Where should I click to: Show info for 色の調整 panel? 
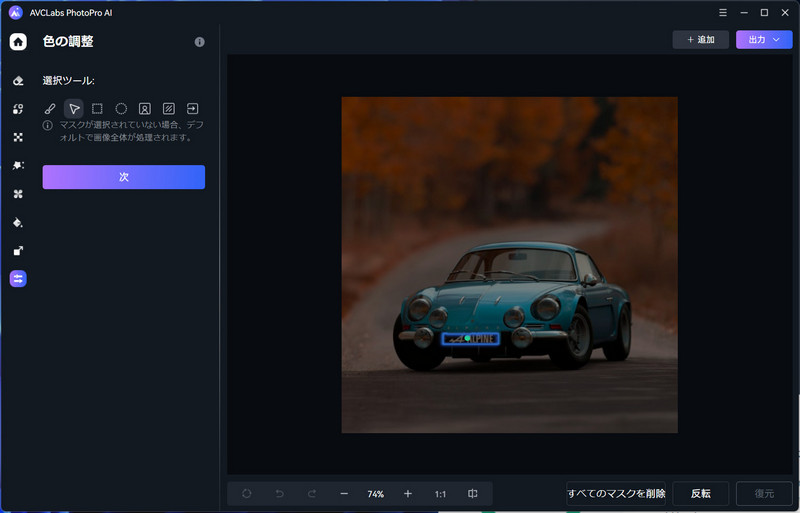pos(199,42)
